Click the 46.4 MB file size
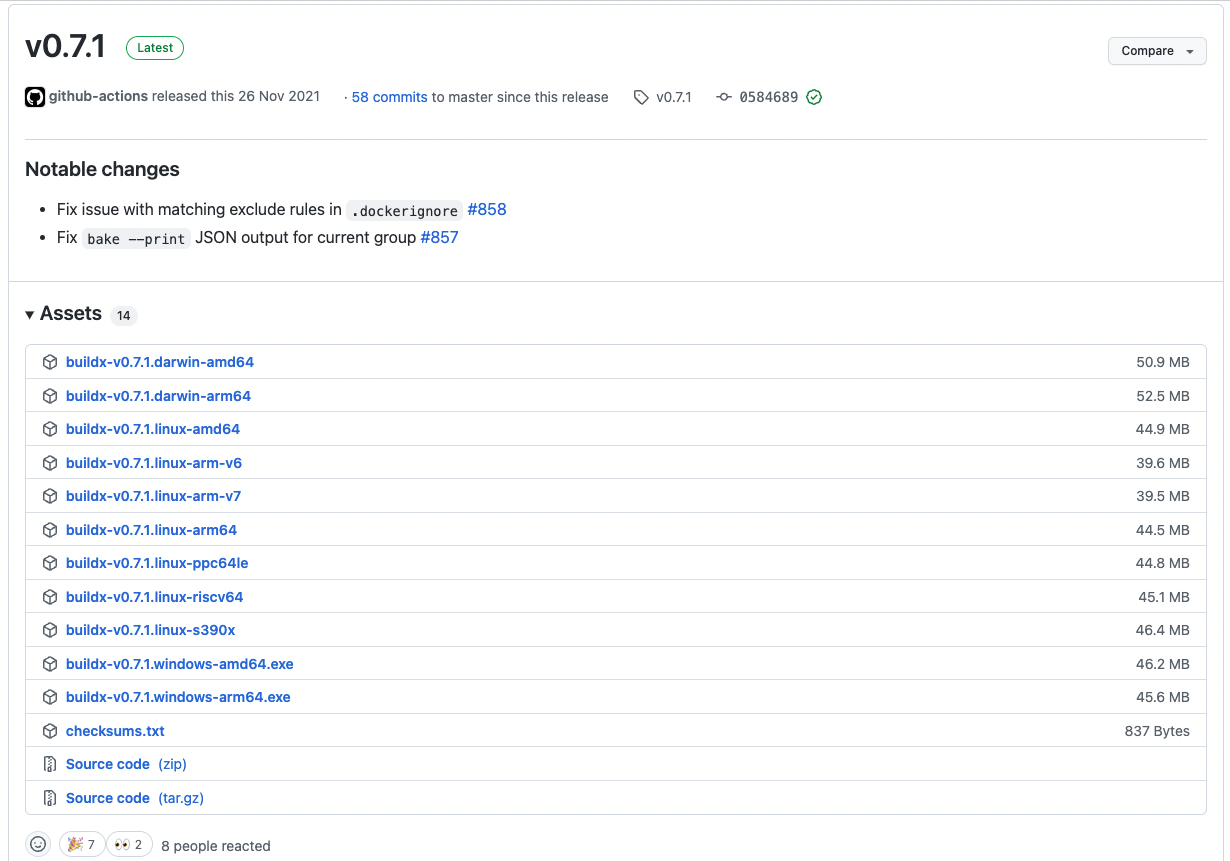1230x861 pixels. click(1163, 630)
